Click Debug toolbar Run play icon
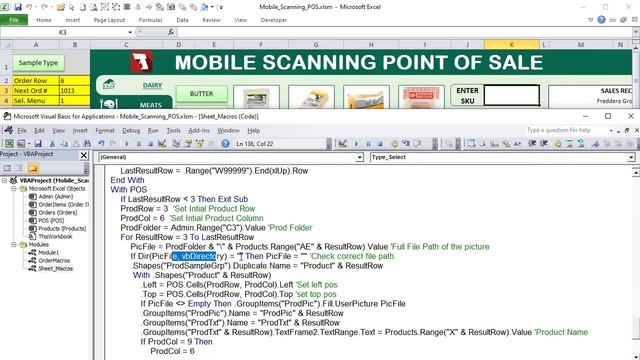This screenshot has width=640, height=360. (x=356, y=144)
